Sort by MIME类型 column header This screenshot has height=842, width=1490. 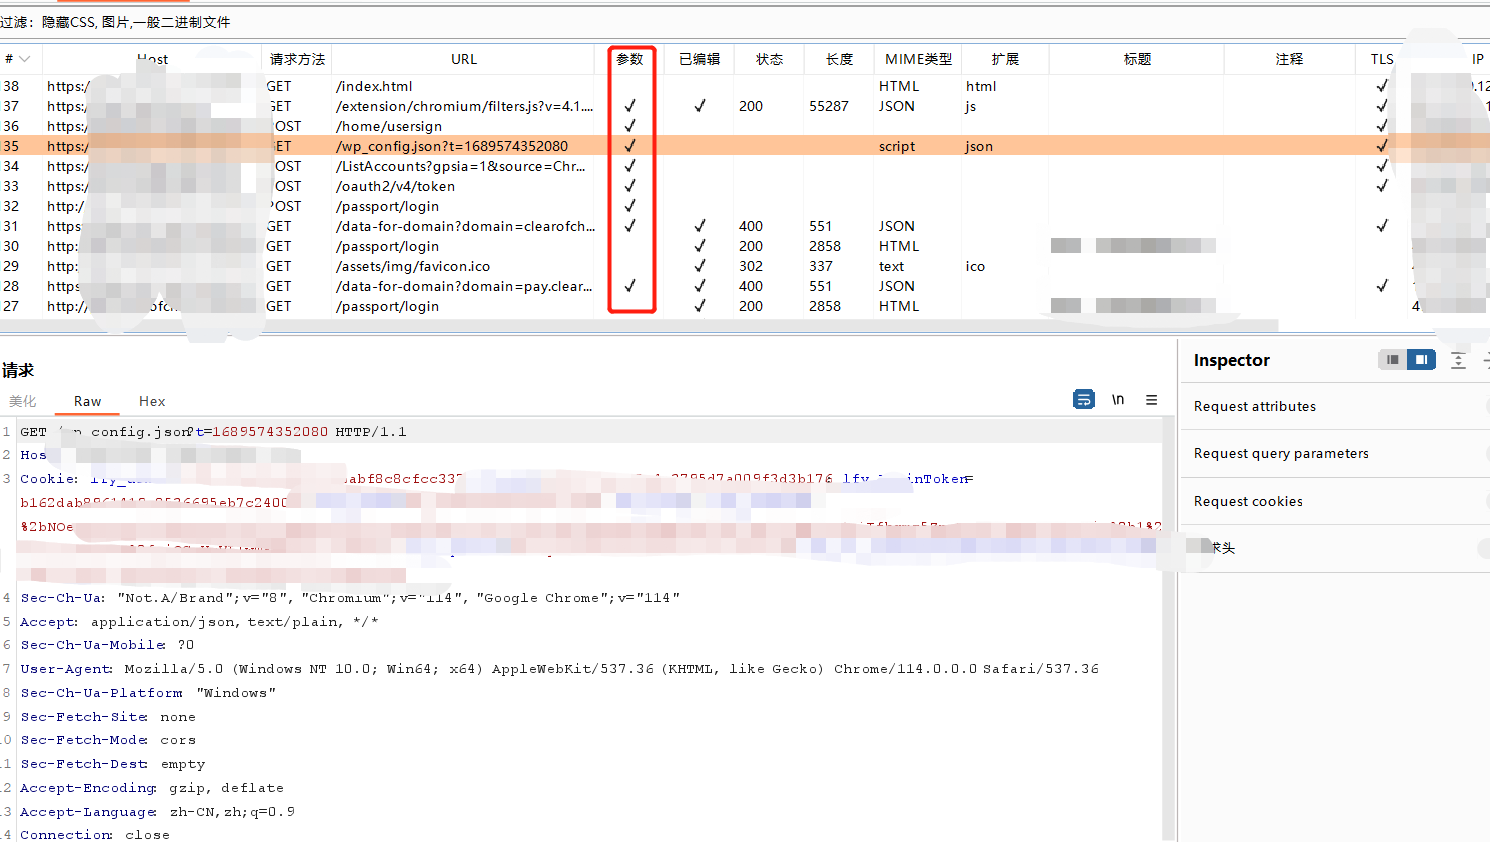coord(918,59)
